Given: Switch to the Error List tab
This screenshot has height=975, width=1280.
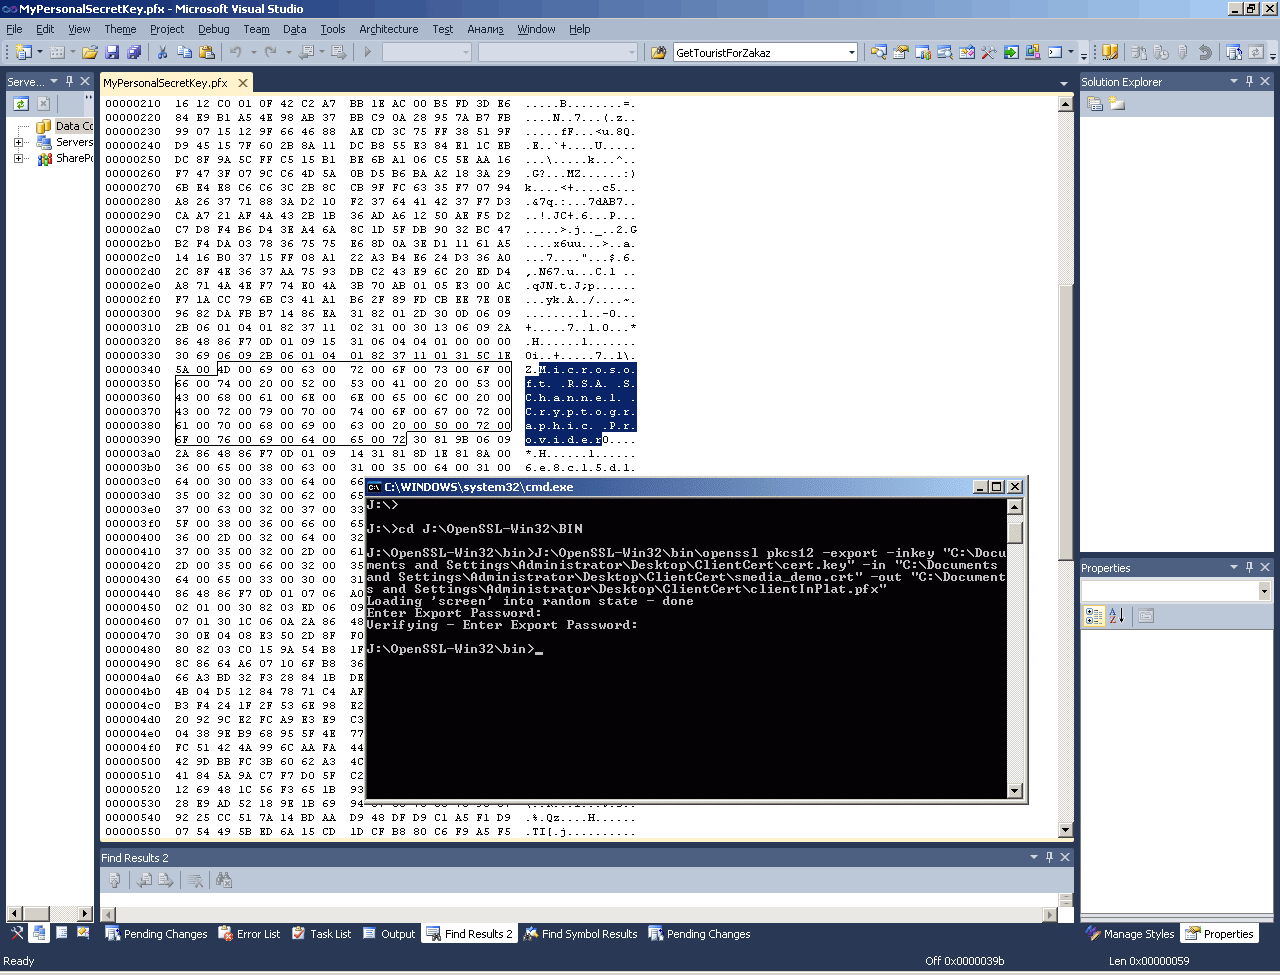Looking at the screenshot, I should point(249,934).
